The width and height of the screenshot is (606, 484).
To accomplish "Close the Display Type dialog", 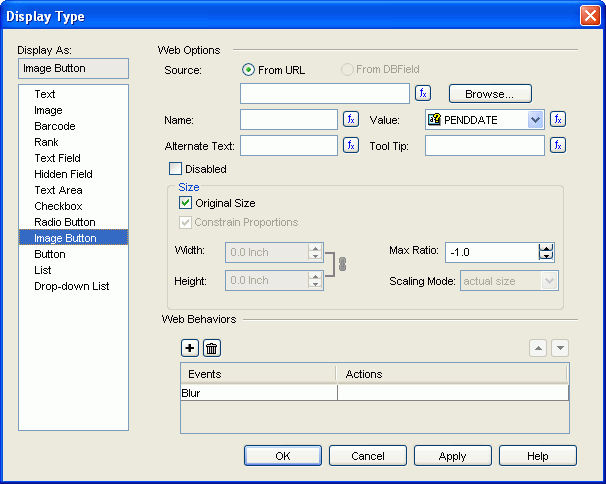I will 590,16.
